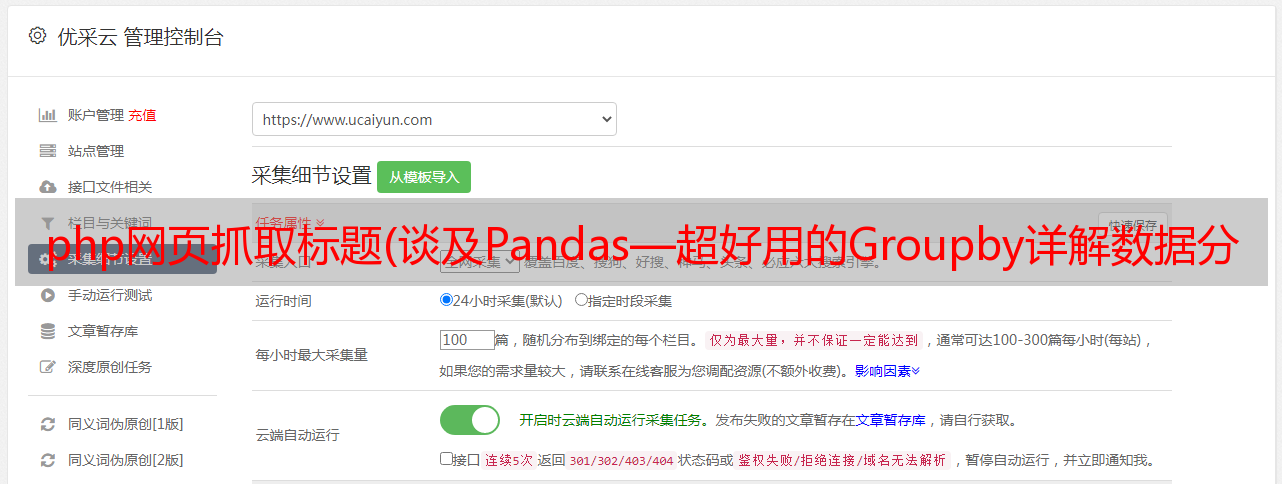Screen dimensions: 1282x484
Task: Expand the 任务属性 section
Action: pyautogui.click(x=290, y=222)
